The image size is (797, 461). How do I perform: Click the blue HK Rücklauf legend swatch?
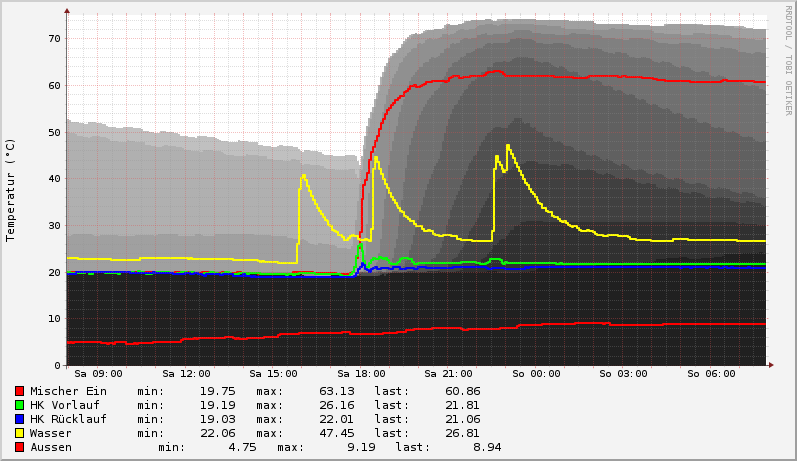coord(19,419)
